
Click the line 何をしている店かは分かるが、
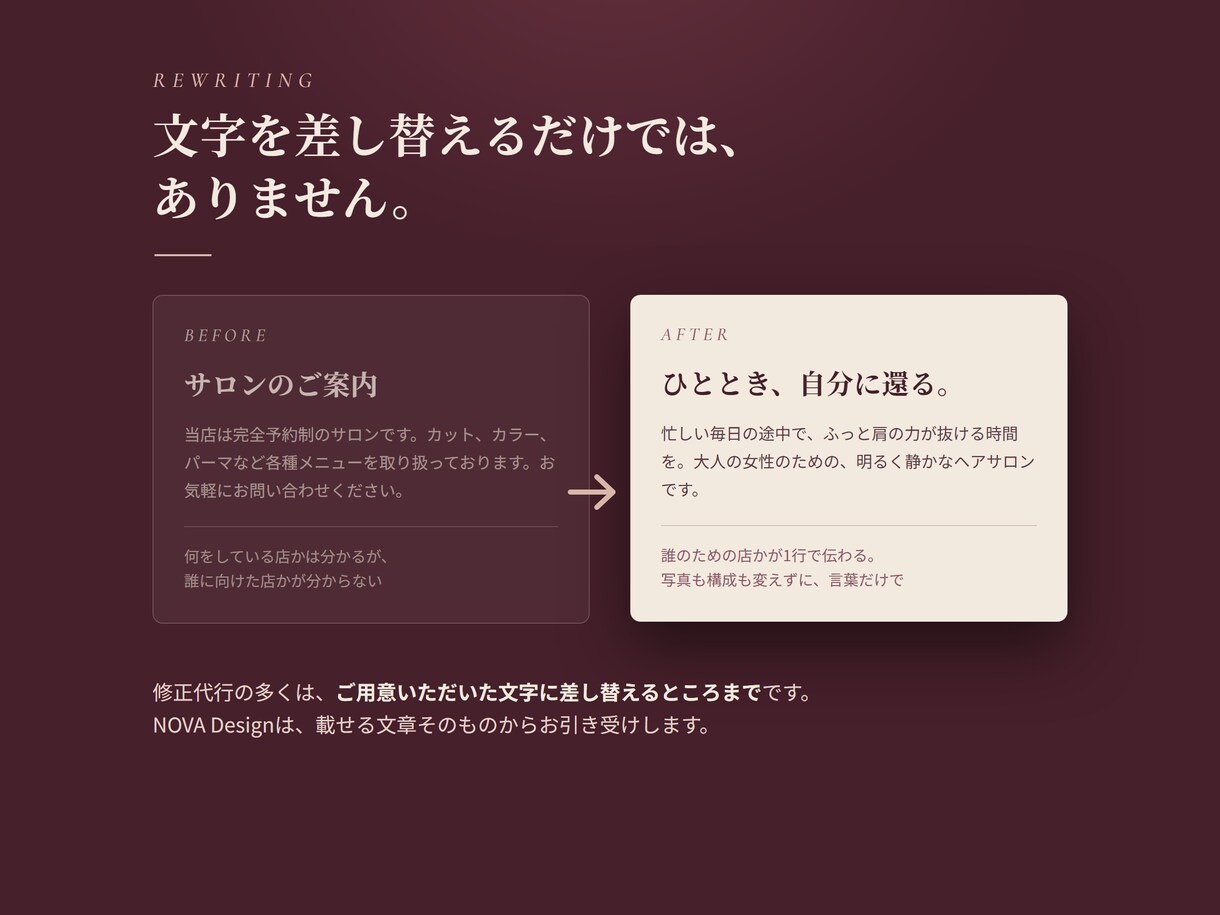click(x=286, y=556)
